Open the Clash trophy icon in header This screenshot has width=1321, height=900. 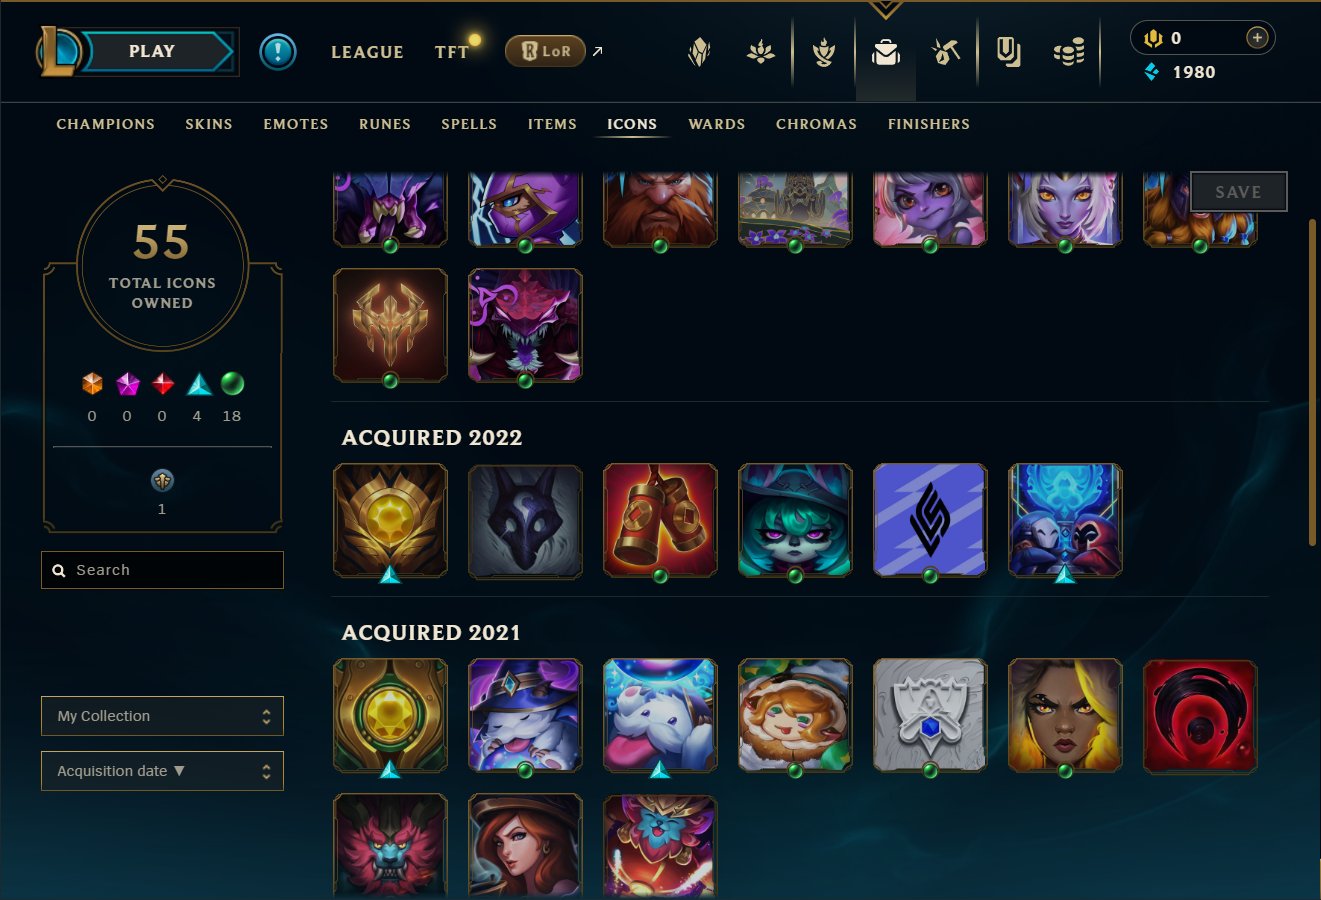point(824,52)
